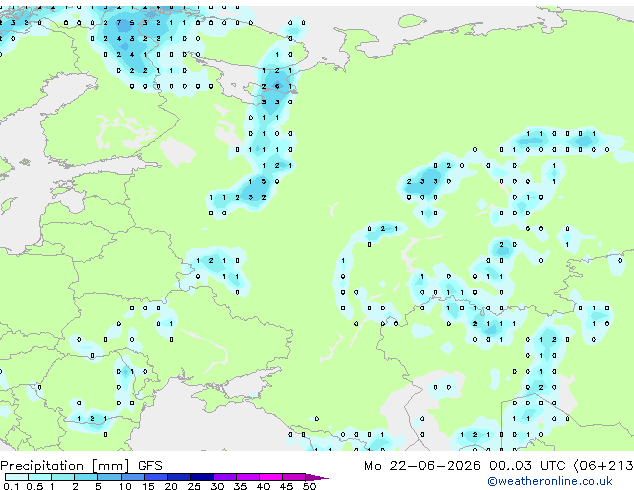Click legend swatch between 0.1 and 0.5
Screen dimensions: 634x490
(17, 477)
